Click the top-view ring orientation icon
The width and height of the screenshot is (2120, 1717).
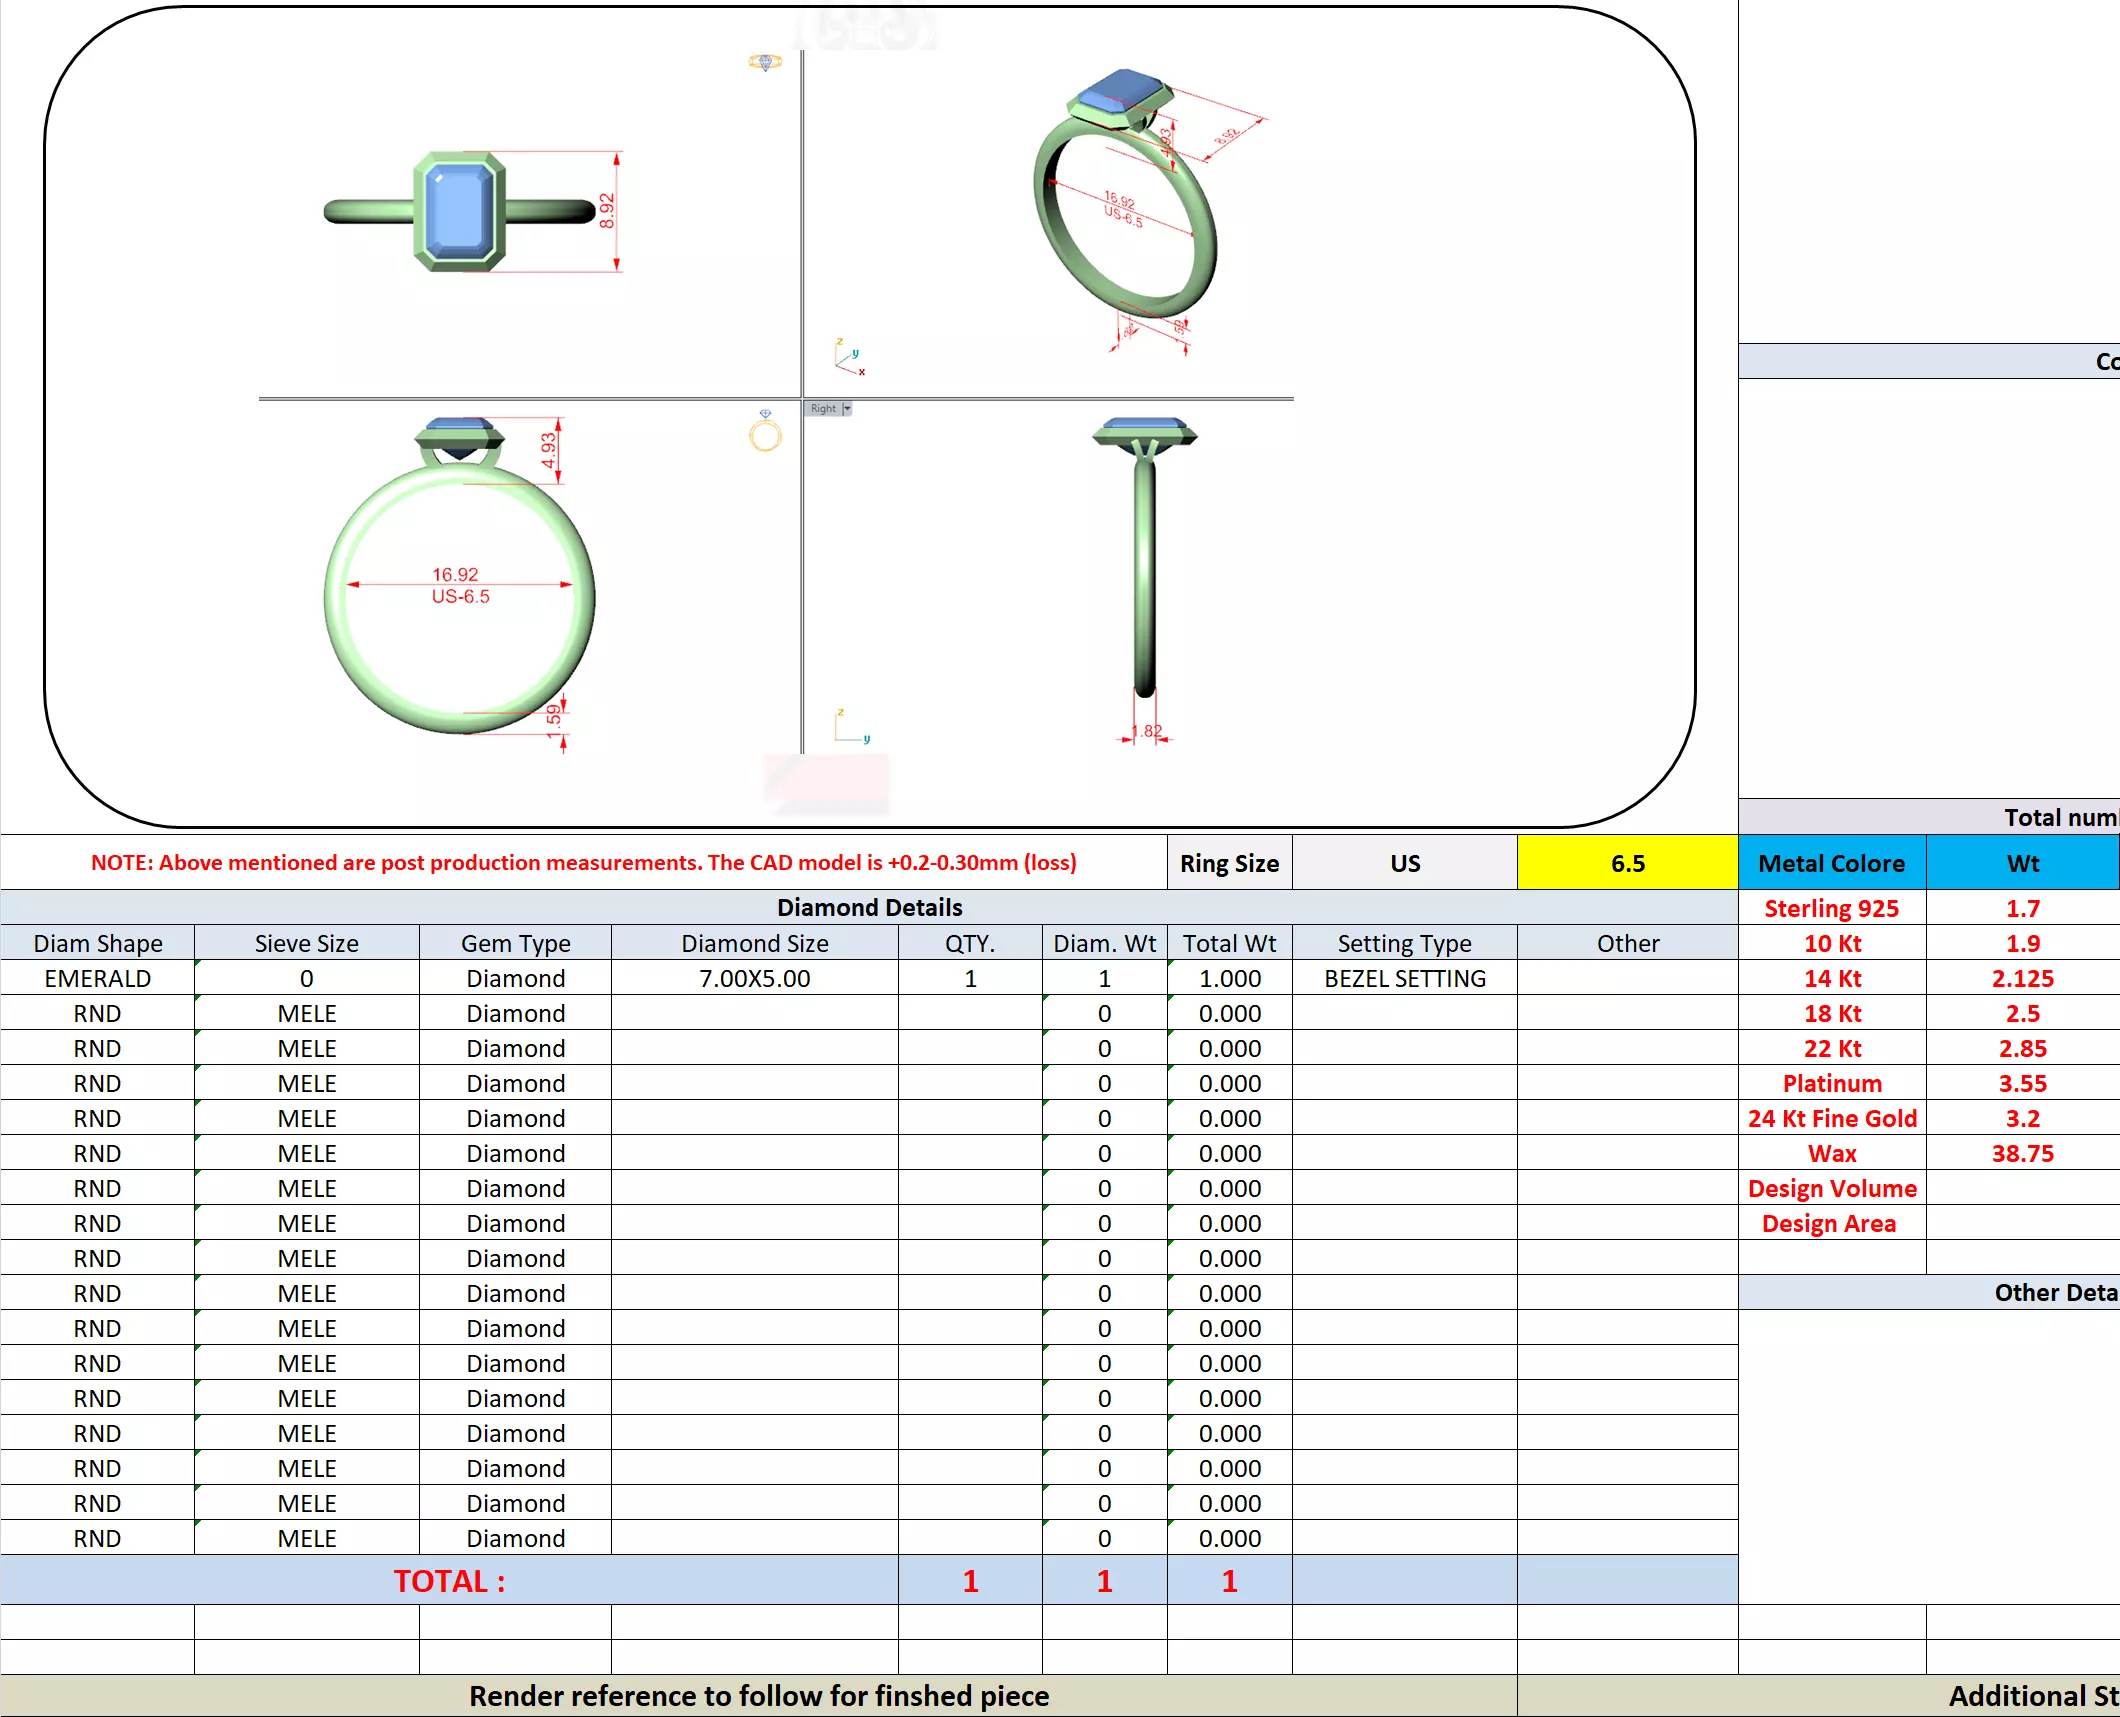coord(765,62)
